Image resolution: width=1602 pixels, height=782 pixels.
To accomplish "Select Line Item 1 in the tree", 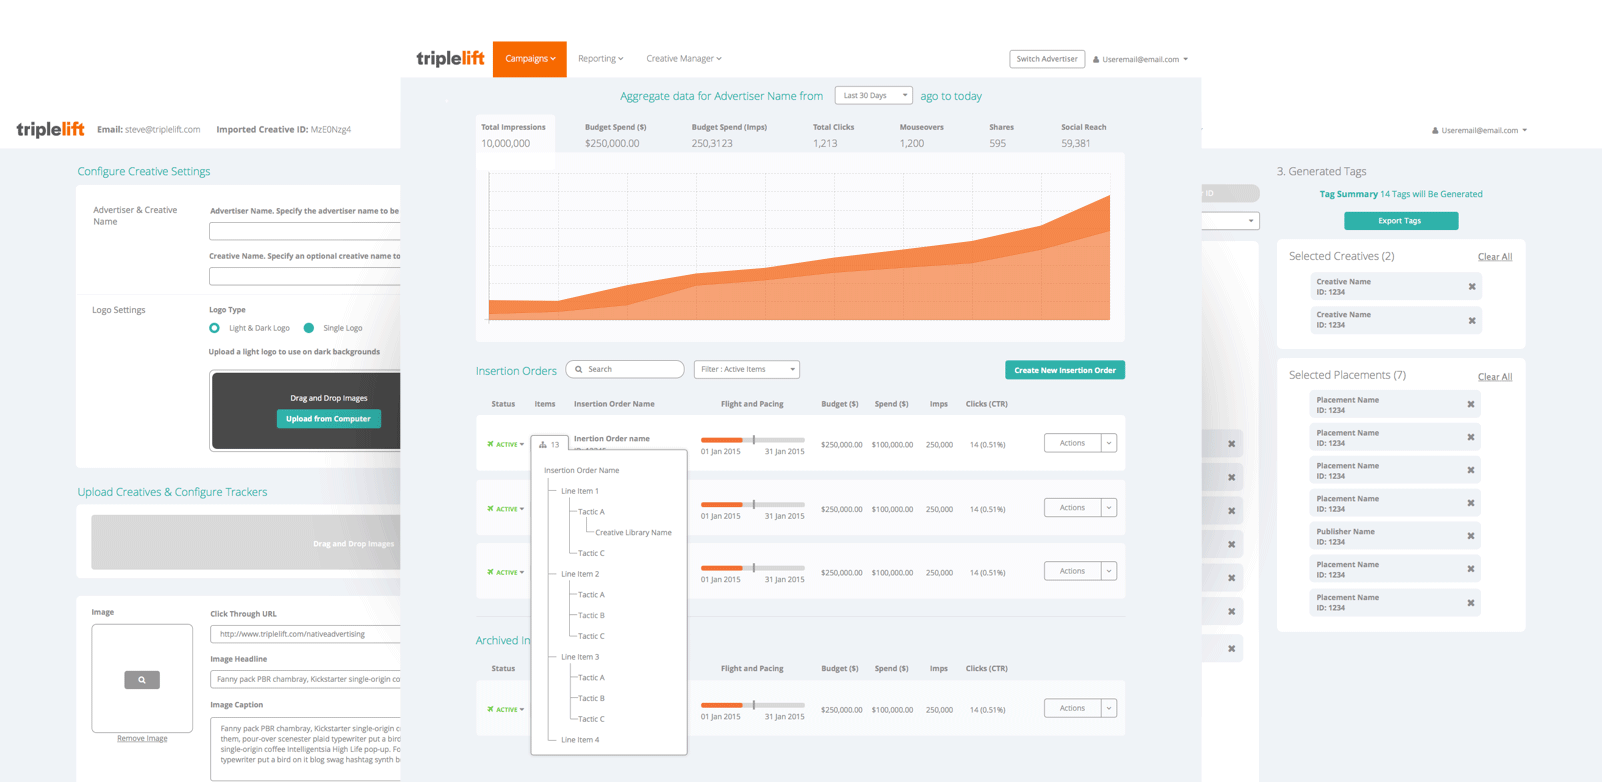I will pos(580,491).
